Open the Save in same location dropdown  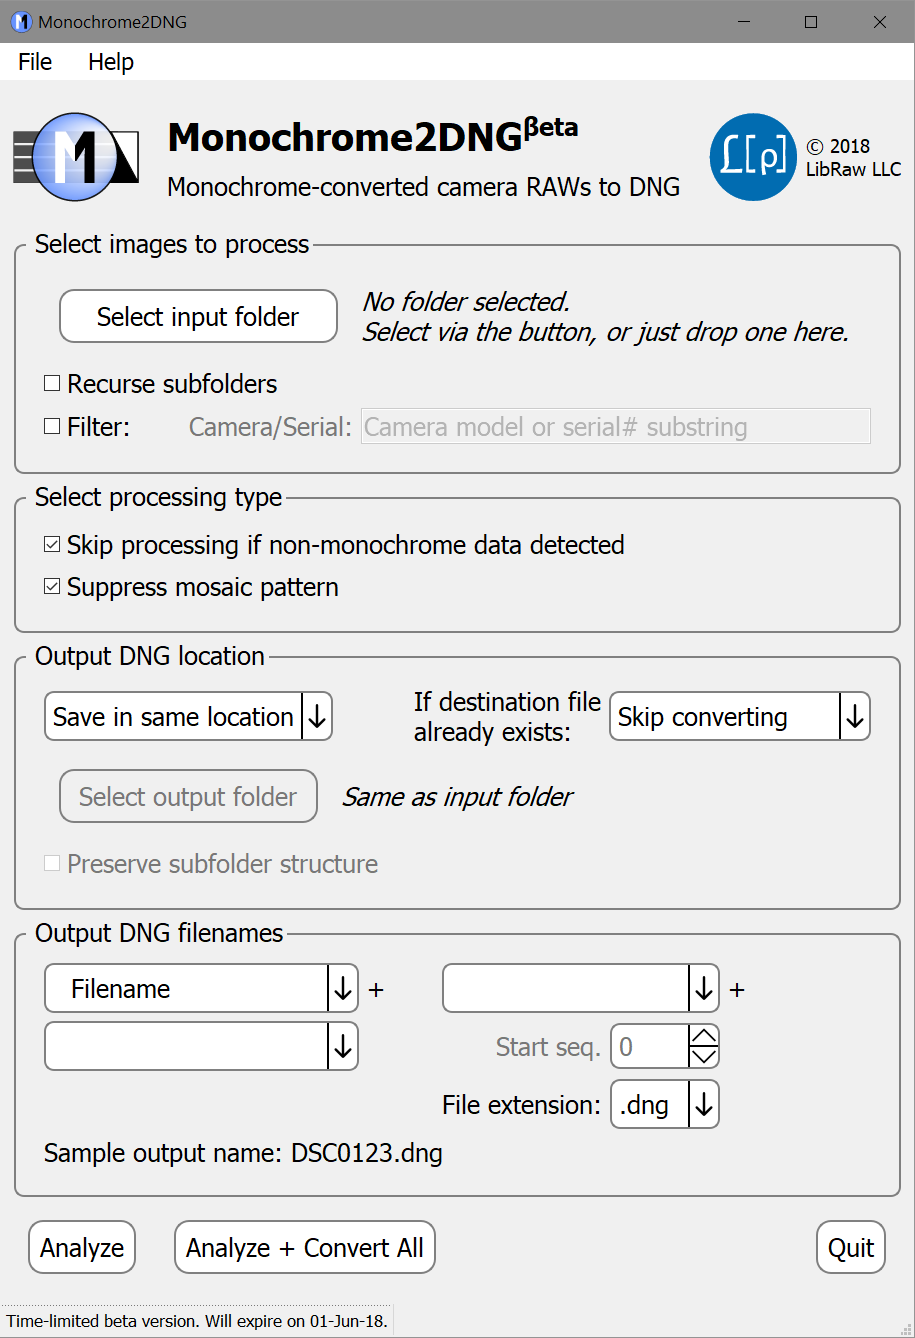[188, 717]
